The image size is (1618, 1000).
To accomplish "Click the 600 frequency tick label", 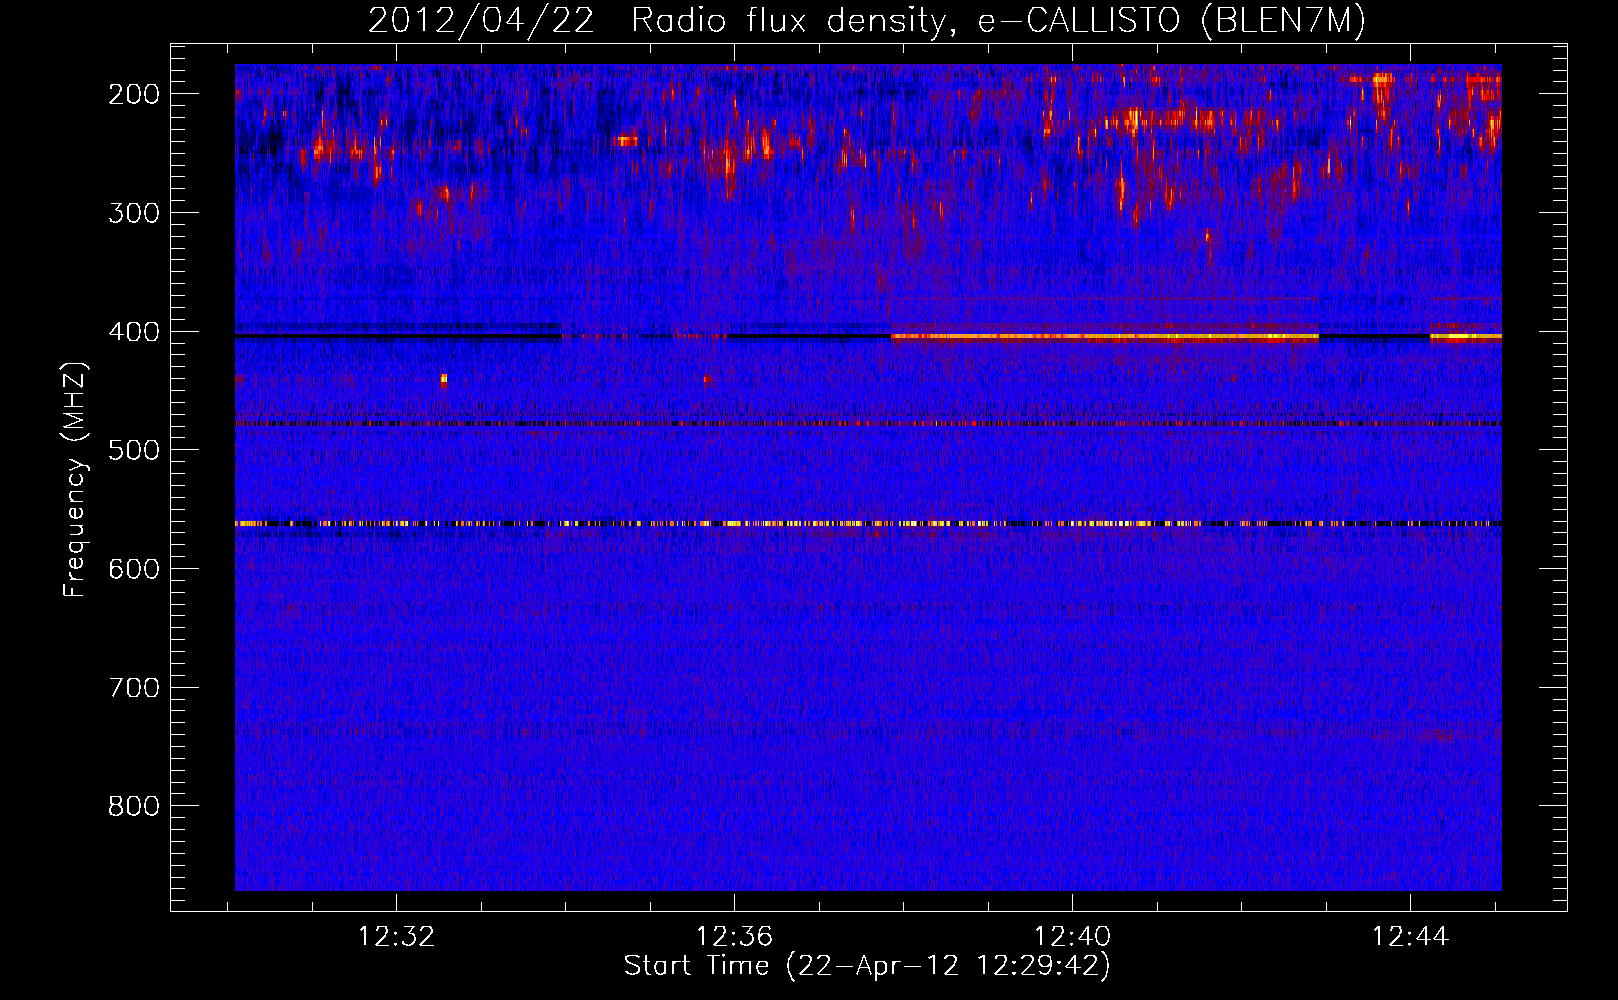I will click(134, 569).
